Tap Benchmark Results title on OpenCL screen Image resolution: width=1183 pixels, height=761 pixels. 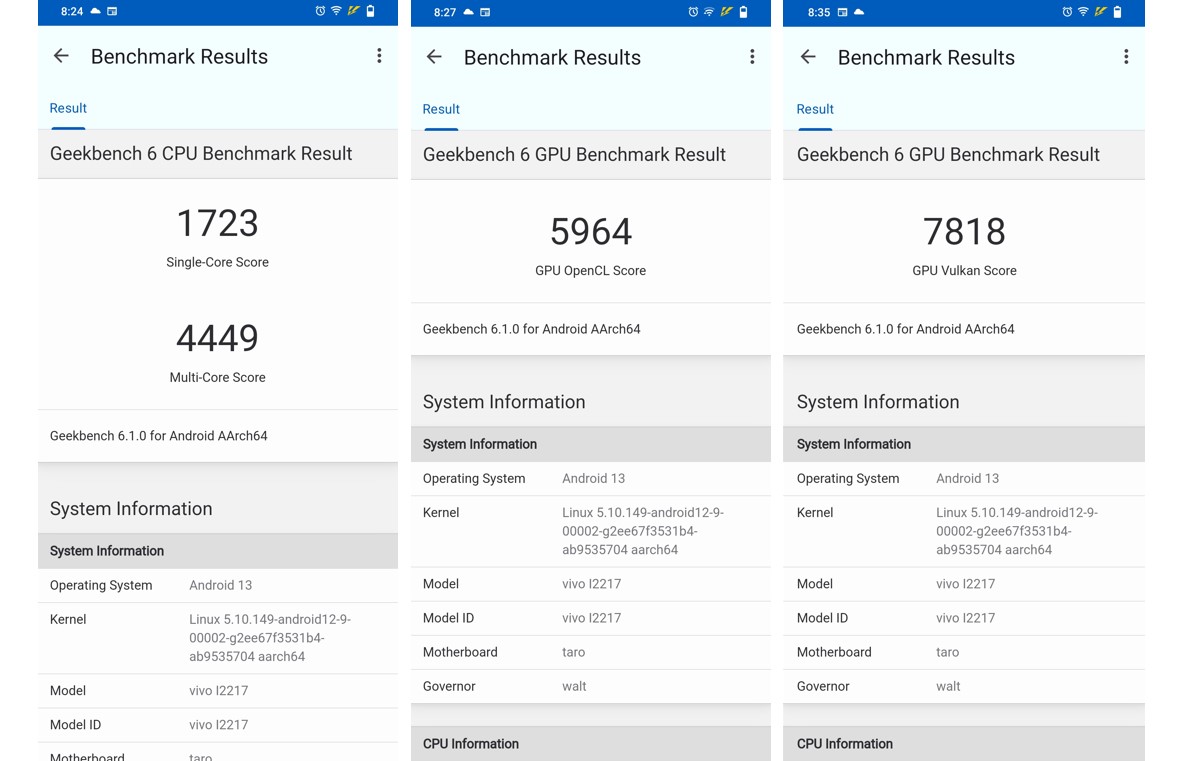click(552, 57)
